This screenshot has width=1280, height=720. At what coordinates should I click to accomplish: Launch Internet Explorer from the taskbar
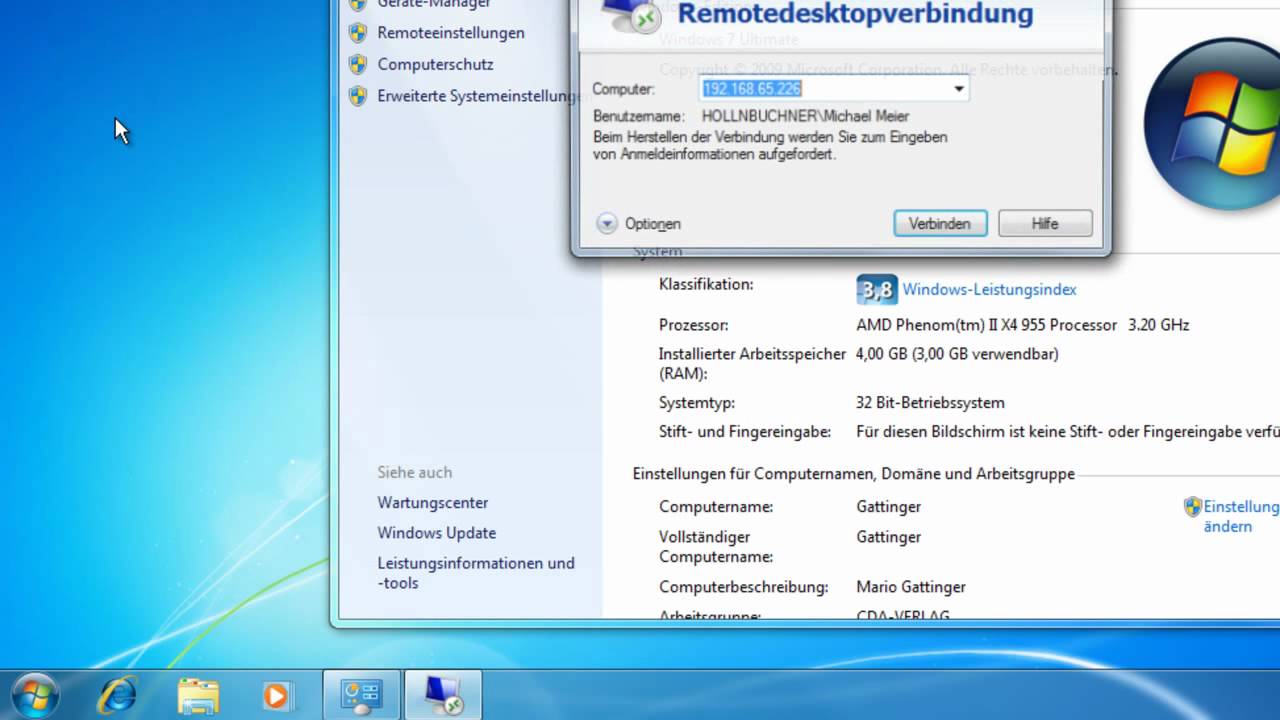point(118,695)
